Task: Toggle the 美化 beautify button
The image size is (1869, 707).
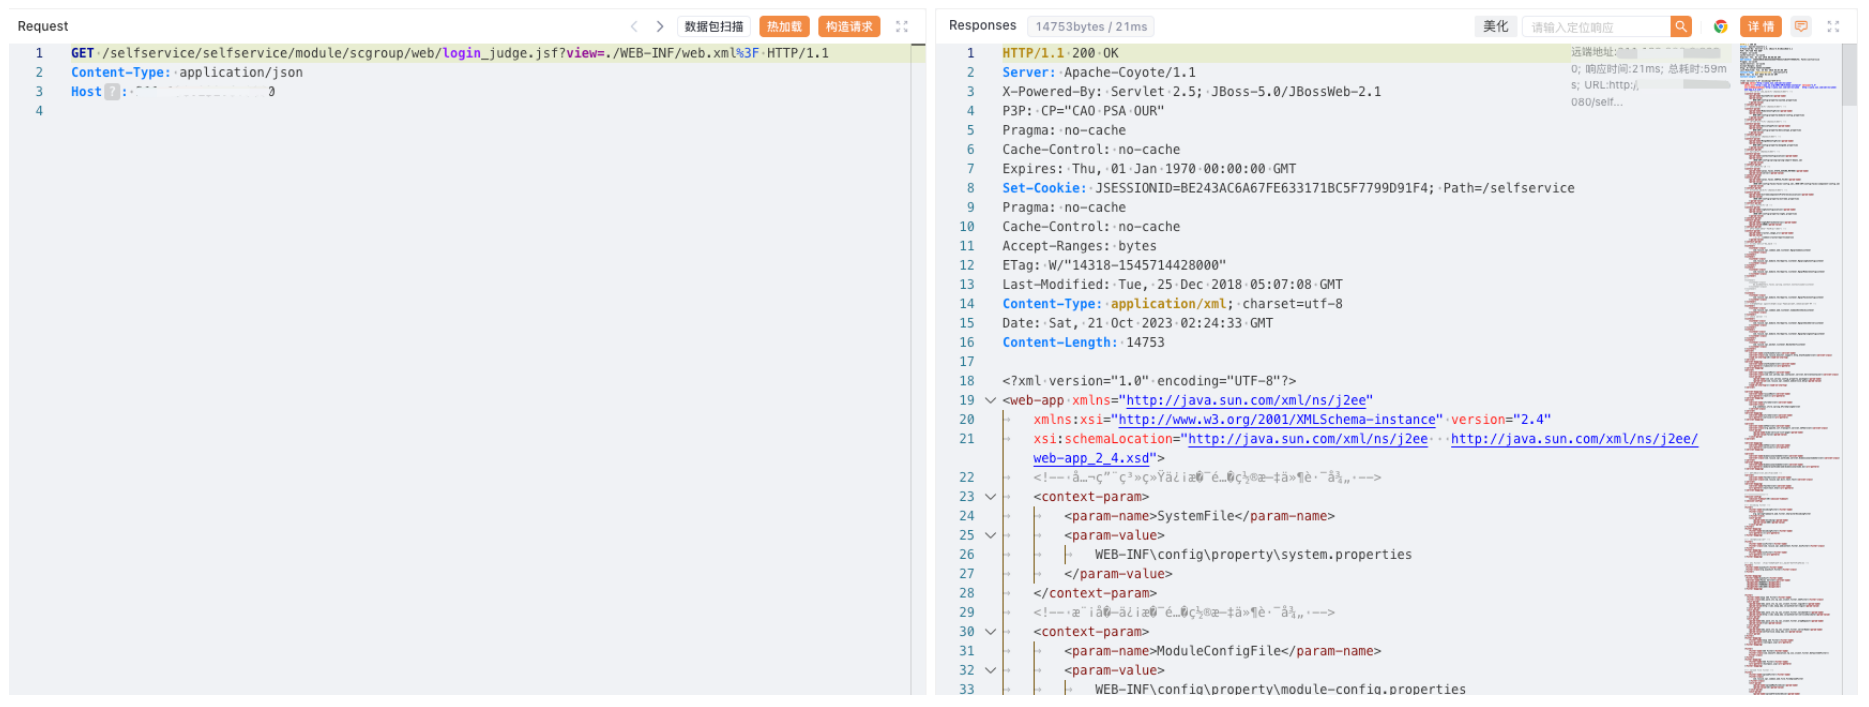Action: click(1496, 27)
